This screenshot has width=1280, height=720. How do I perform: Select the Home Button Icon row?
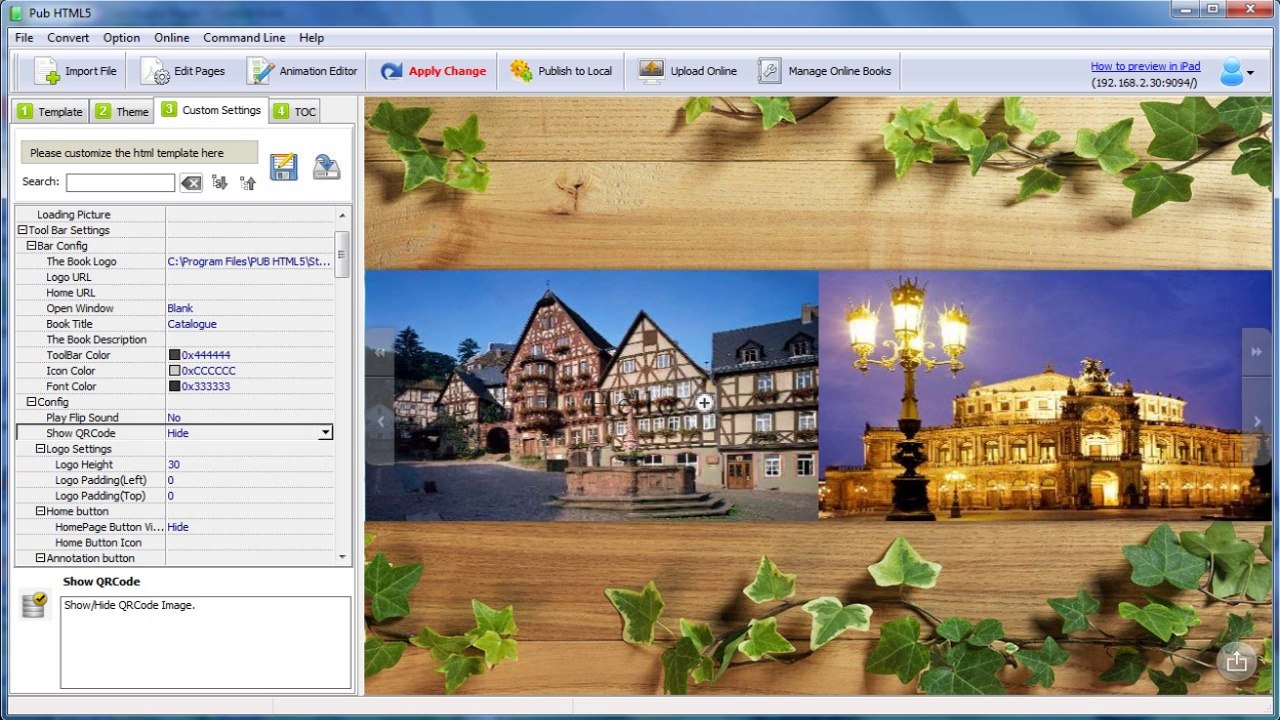175,543
